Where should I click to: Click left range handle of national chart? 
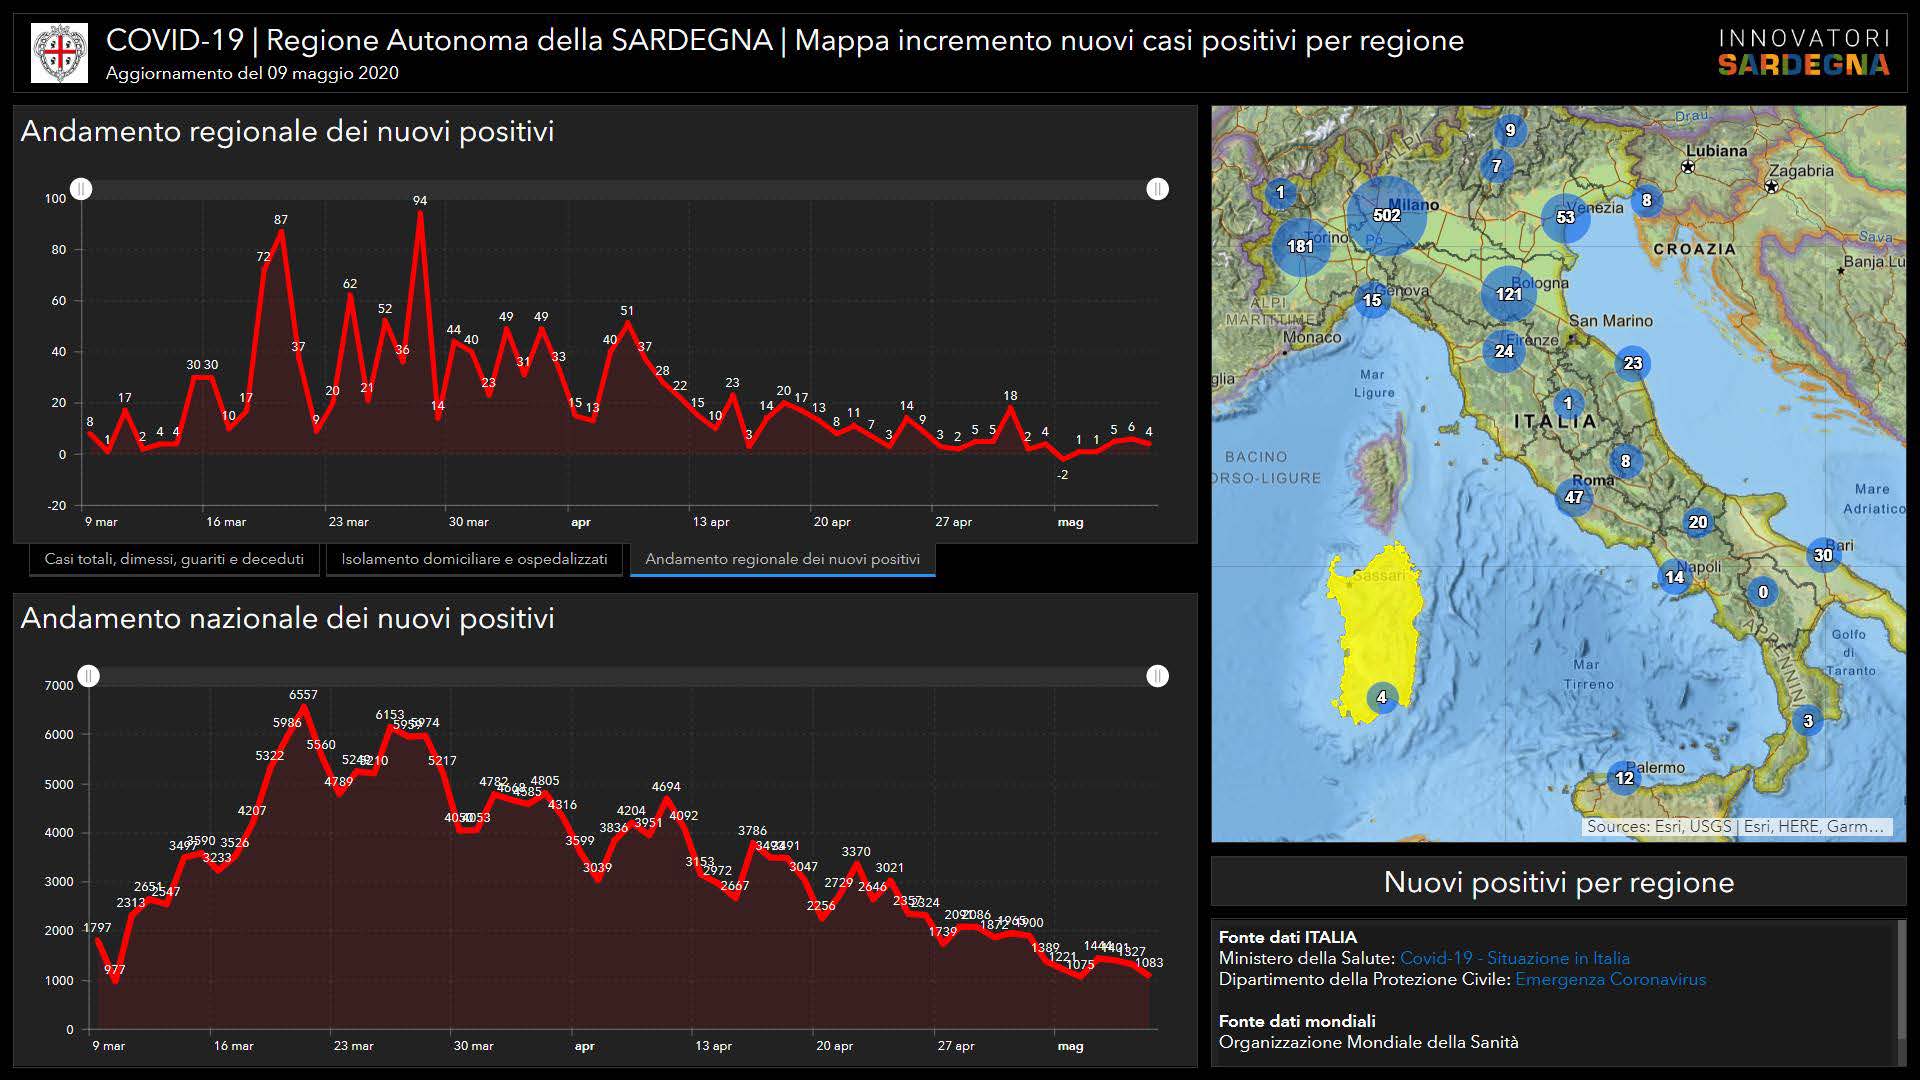(89, 676)
